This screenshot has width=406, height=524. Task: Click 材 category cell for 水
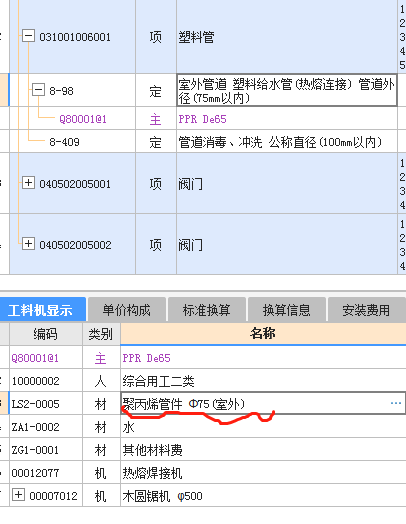tap(101, 427)
